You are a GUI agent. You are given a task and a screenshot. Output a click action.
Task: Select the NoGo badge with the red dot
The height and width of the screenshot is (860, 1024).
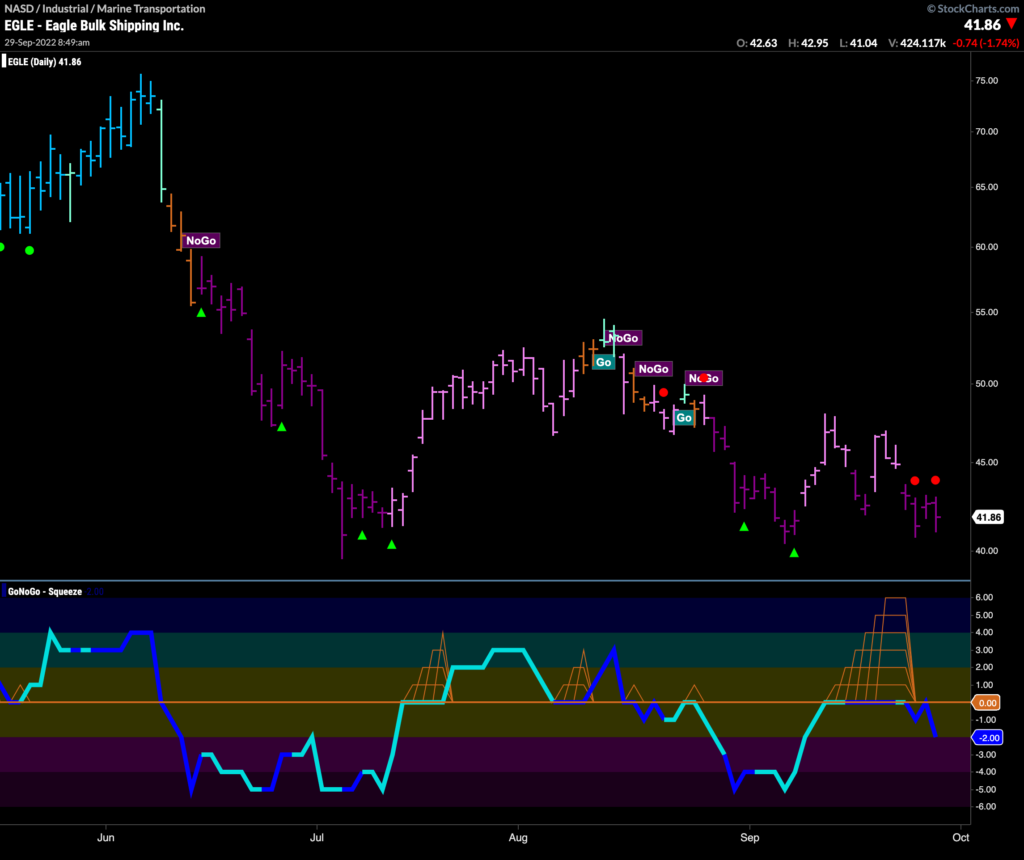pyautogui.click(x=704, y=378)
